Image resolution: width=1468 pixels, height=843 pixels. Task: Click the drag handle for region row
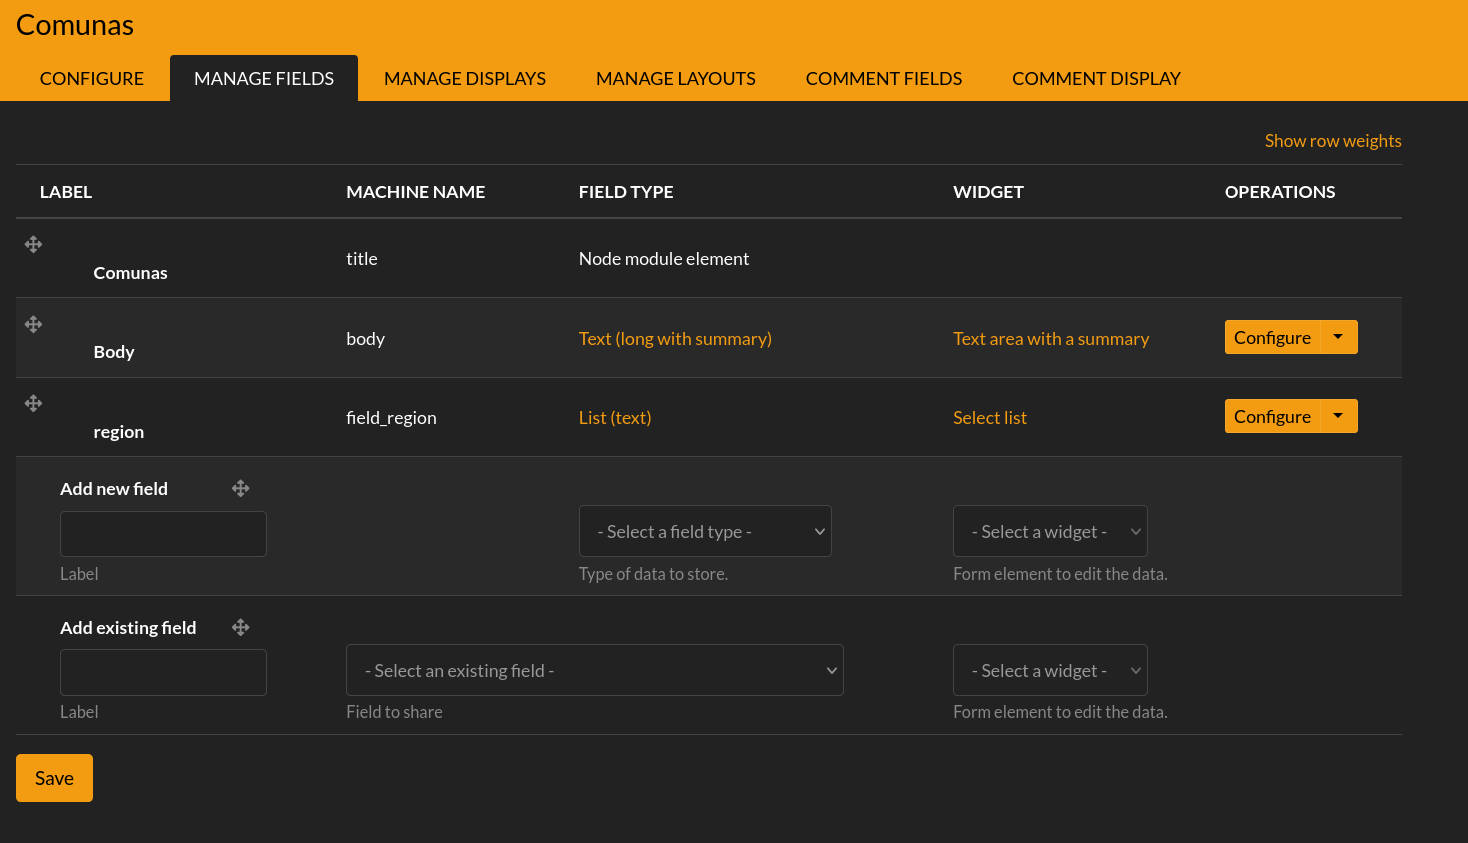click(33, 403)
